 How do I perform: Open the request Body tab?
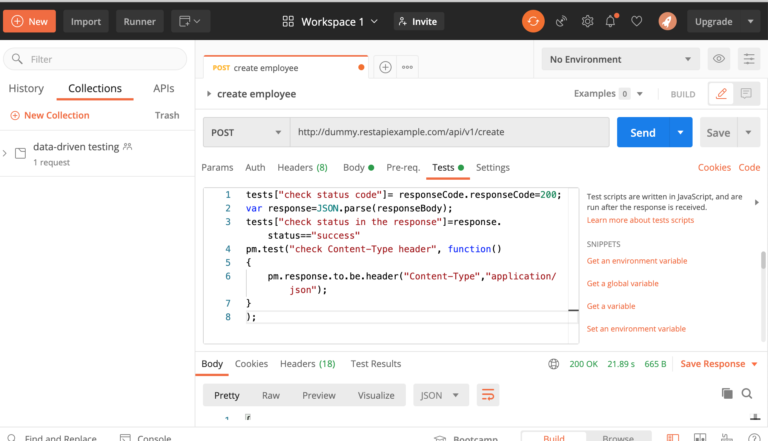pos(358,168)
